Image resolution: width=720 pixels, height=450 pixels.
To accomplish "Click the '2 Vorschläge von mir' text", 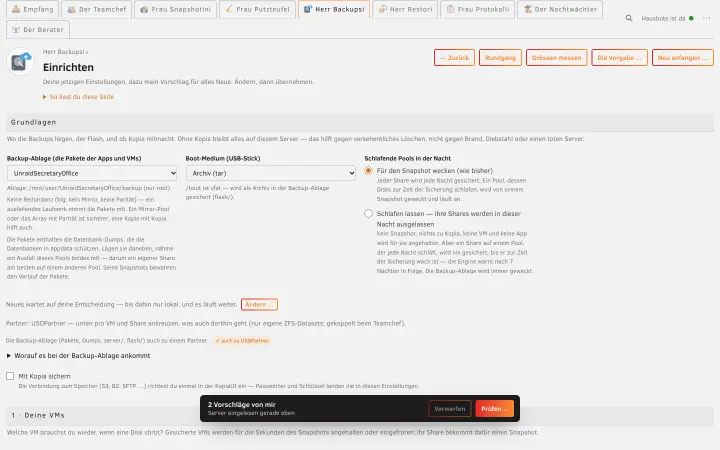I will (242, 405).
